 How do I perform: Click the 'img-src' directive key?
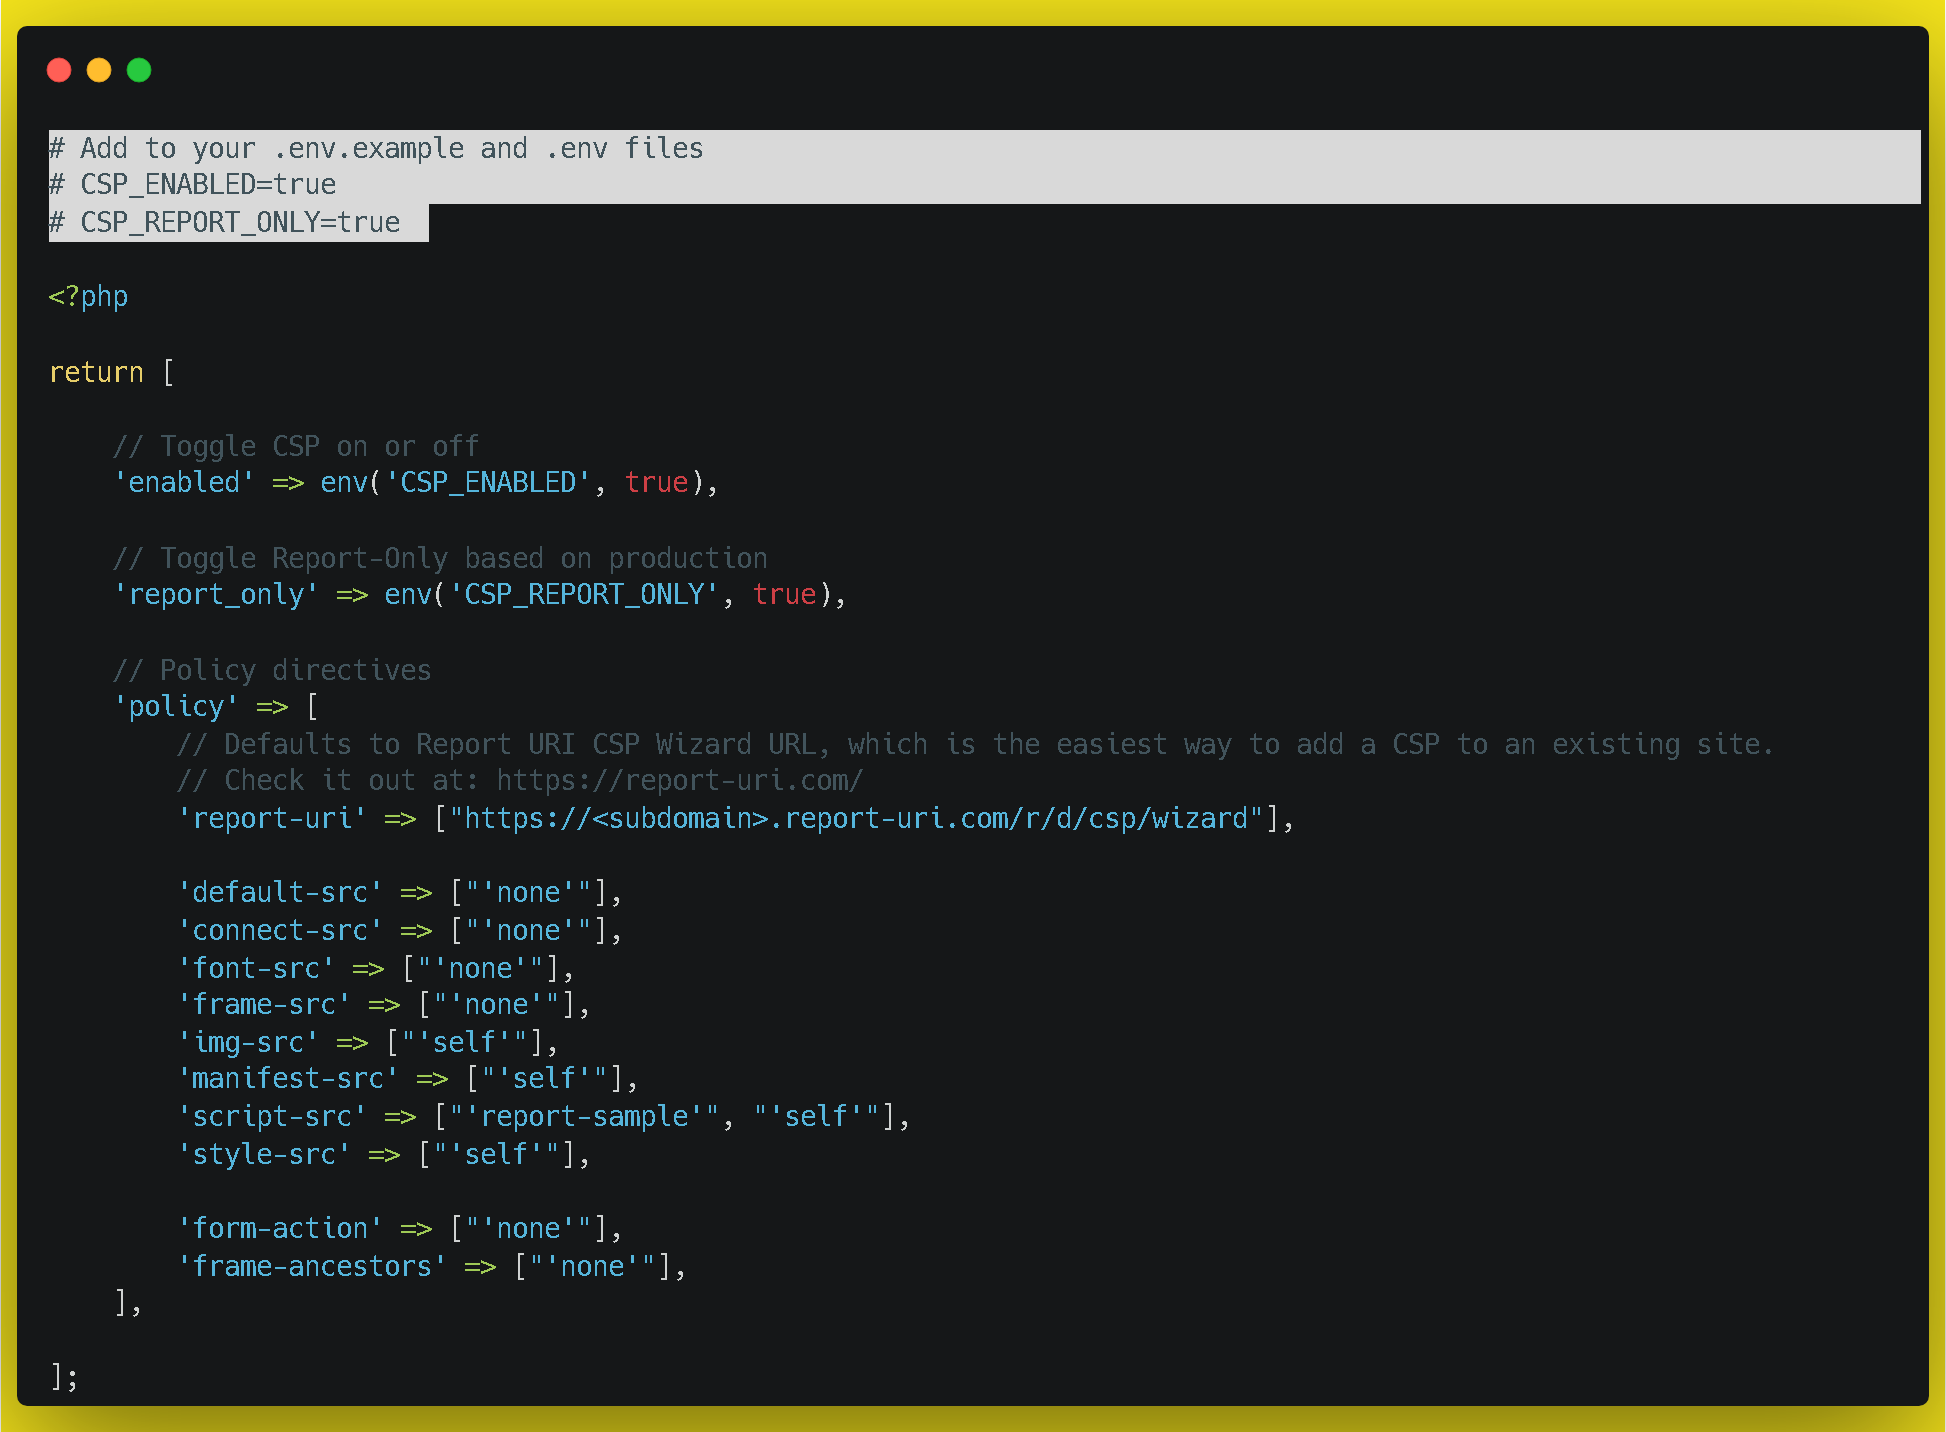click(248, 1042)
